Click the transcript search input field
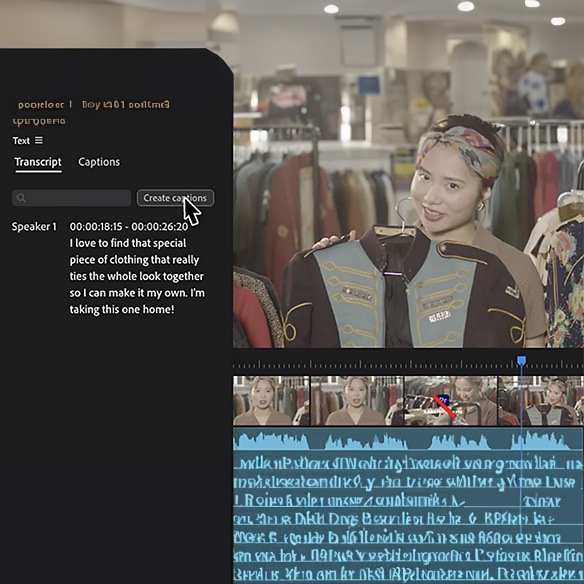This screenshot has width=584, height=584. 72,198
